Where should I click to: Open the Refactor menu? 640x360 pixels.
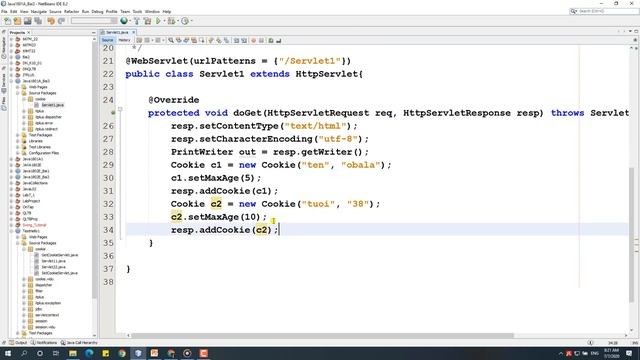(x=71, y=11)
